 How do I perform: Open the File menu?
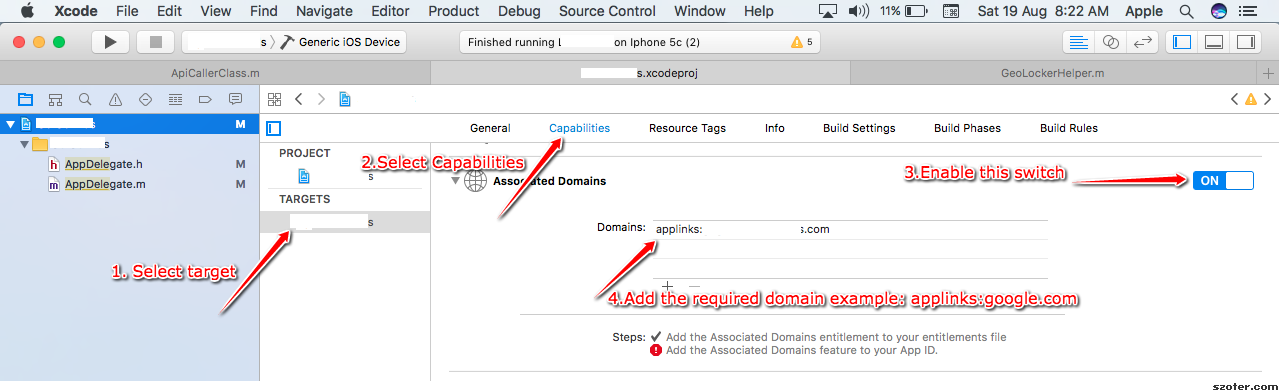point(127,12)
